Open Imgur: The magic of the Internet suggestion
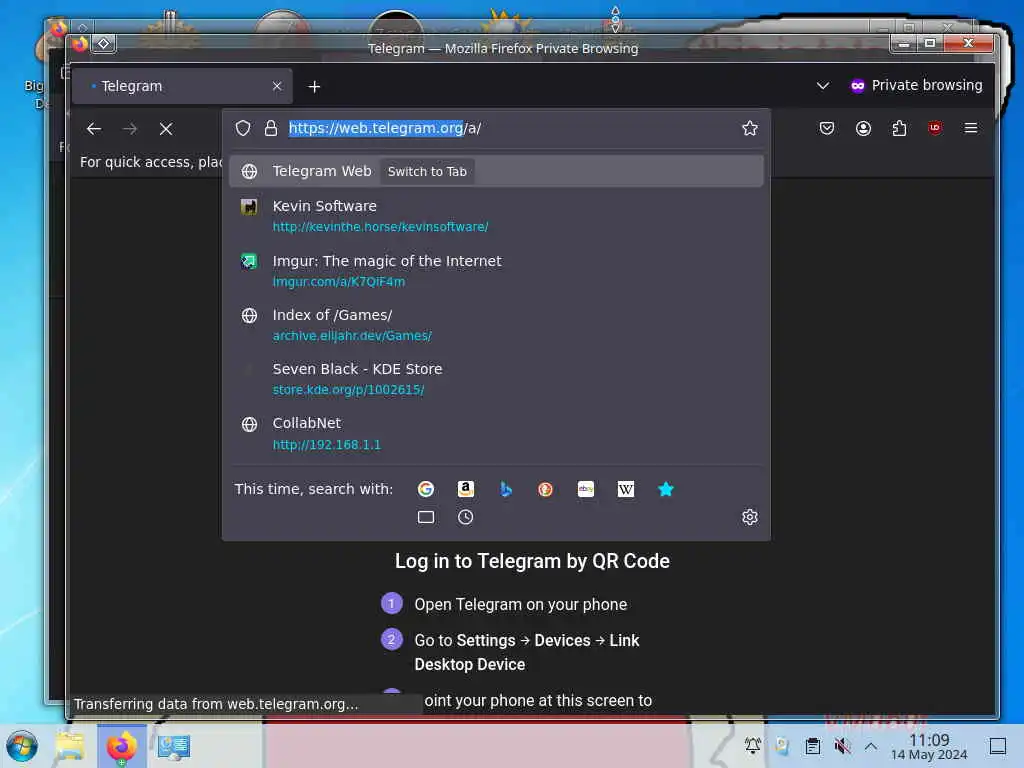Screen dimensions: 1024x768 (x=496, y=270)
